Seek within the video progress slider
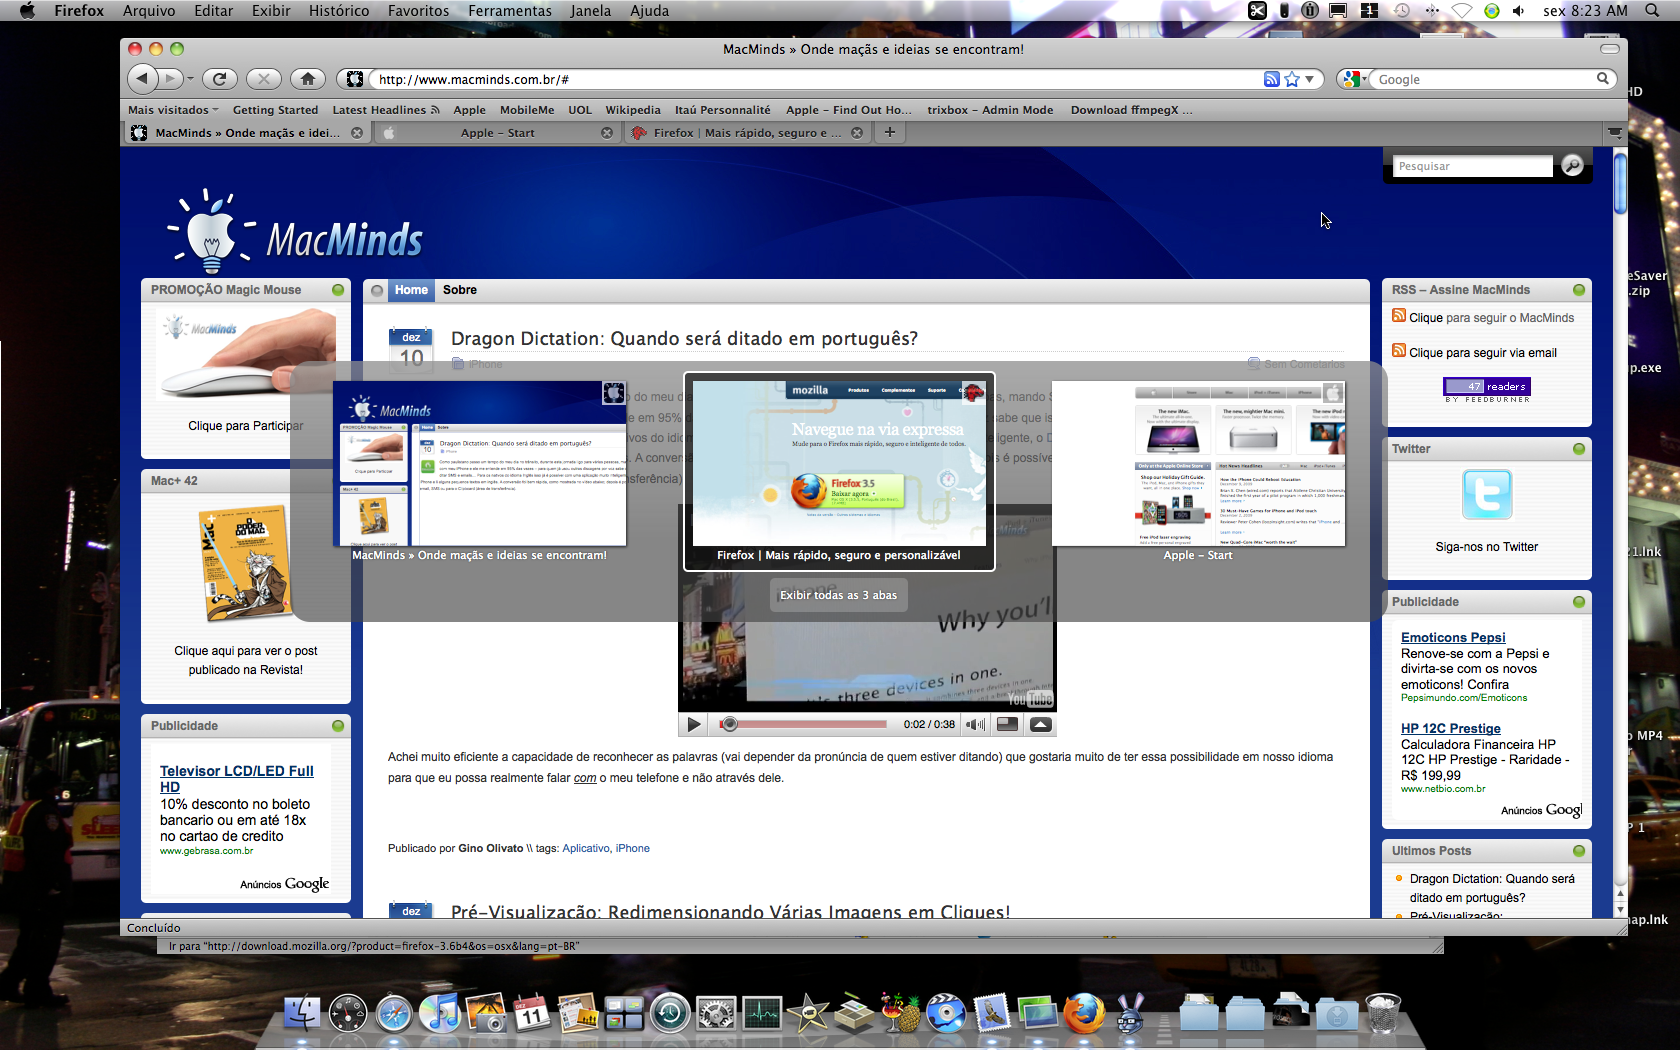The height and width of the screenshot is (1050, 1680). click(803, 725)
